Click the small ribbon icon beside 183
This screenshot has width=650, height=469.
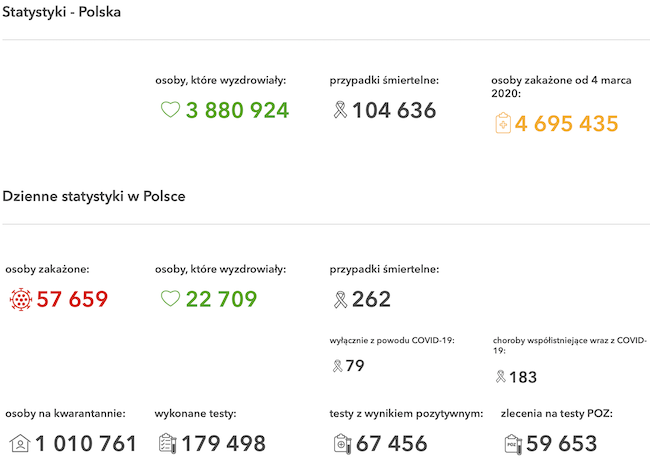pyautogui.click(x=500, y=377)
